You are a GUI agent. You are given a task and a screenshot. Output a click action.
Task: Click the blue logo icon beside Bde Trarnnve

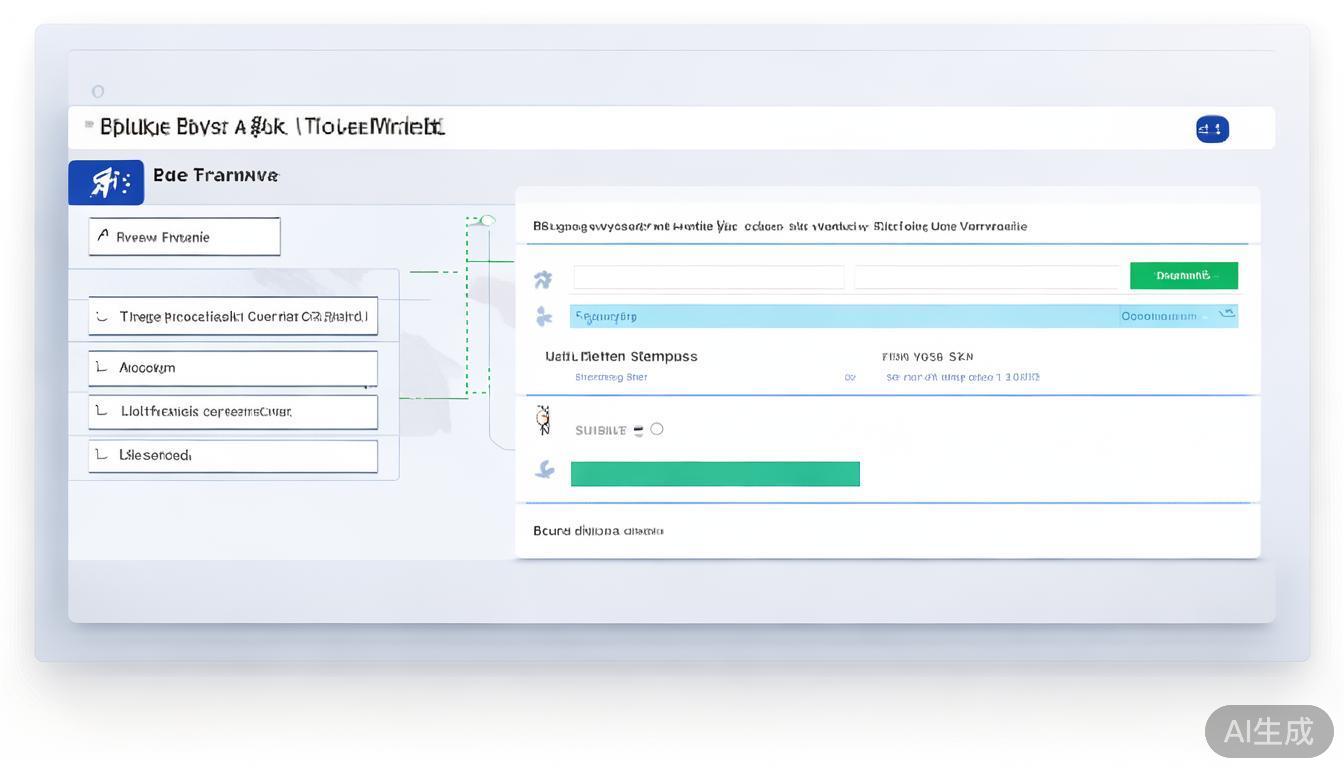(106, 183)
